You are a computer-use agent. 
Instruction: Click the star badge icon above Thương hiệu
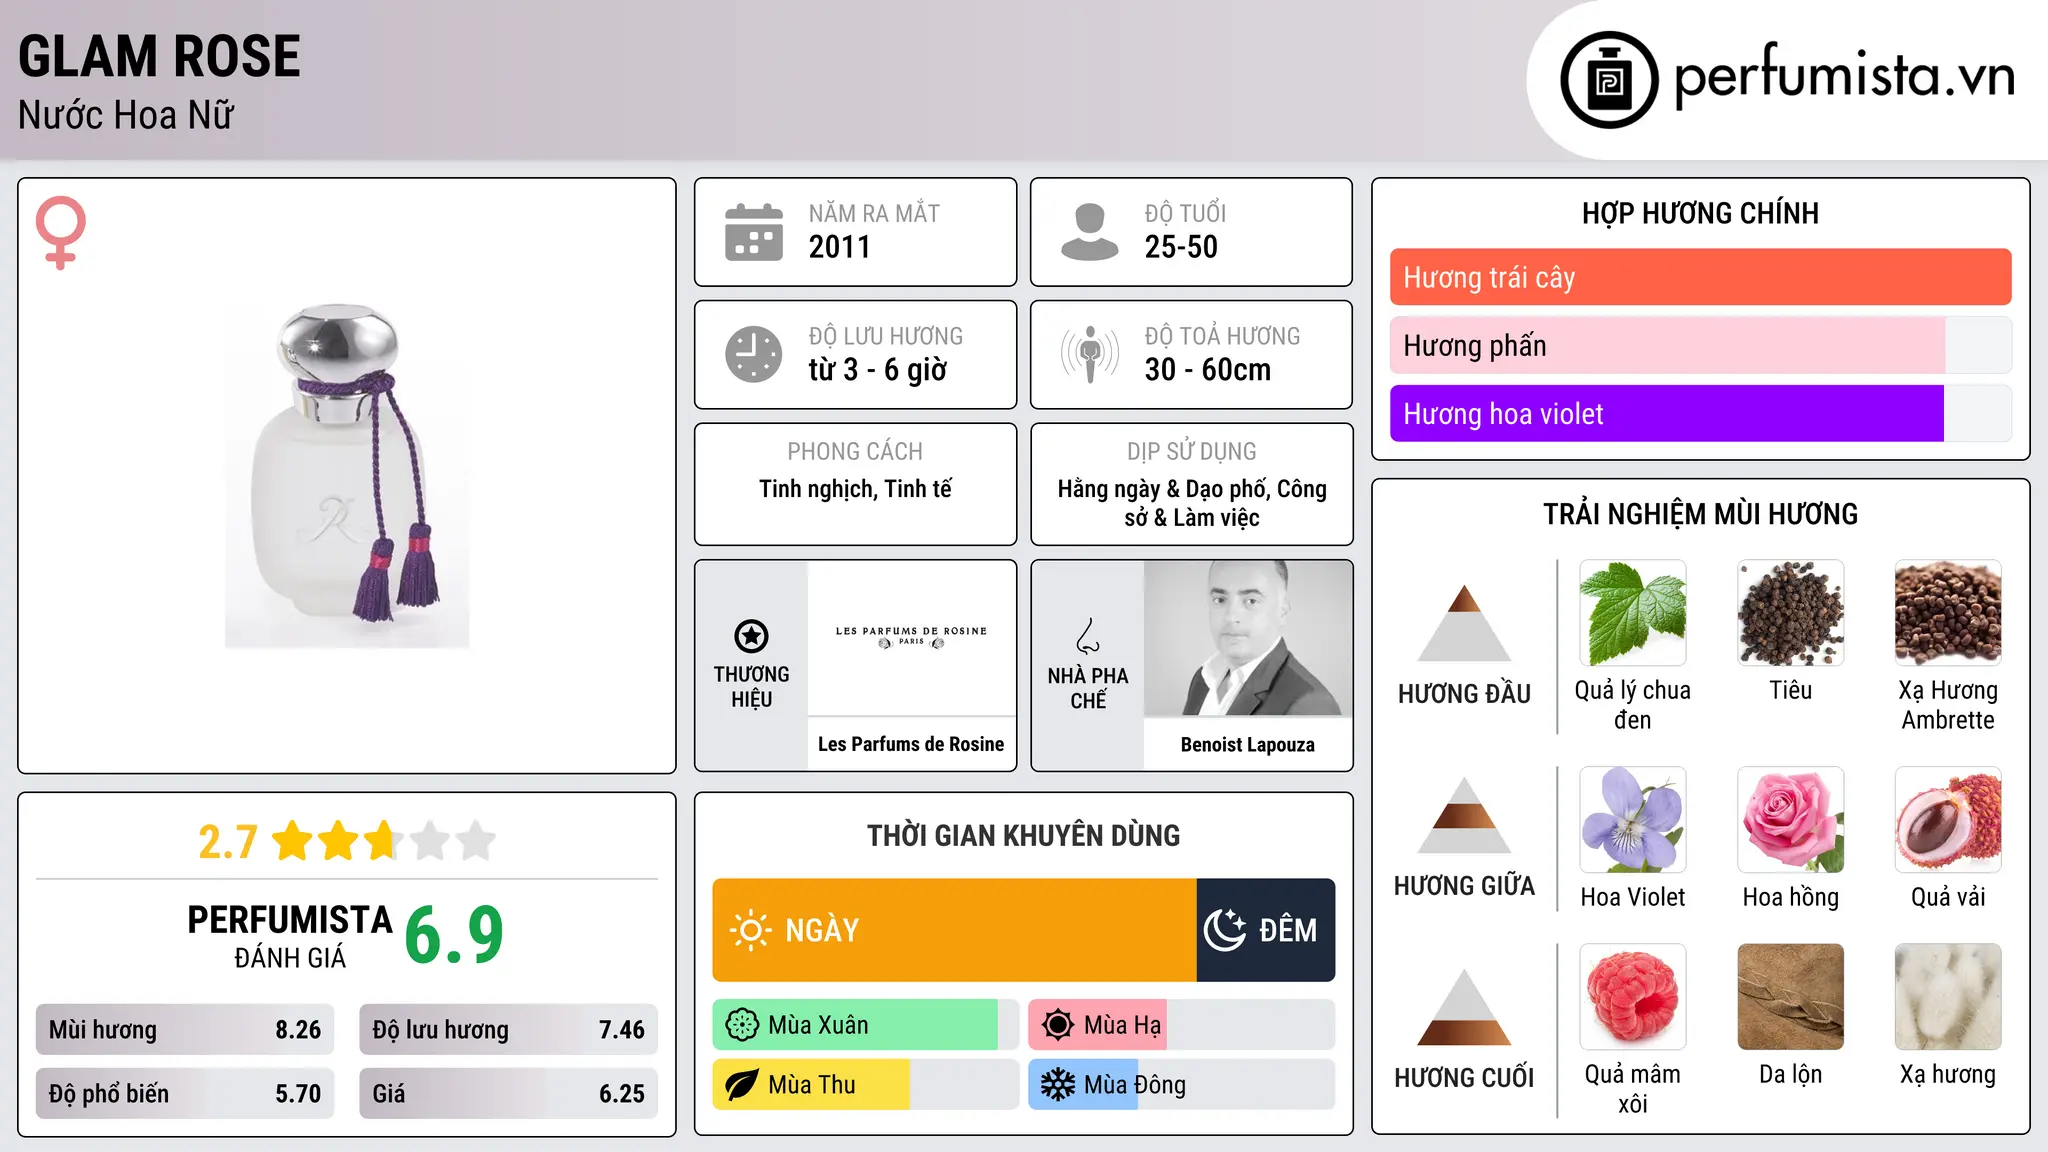[x=751, y=636]
